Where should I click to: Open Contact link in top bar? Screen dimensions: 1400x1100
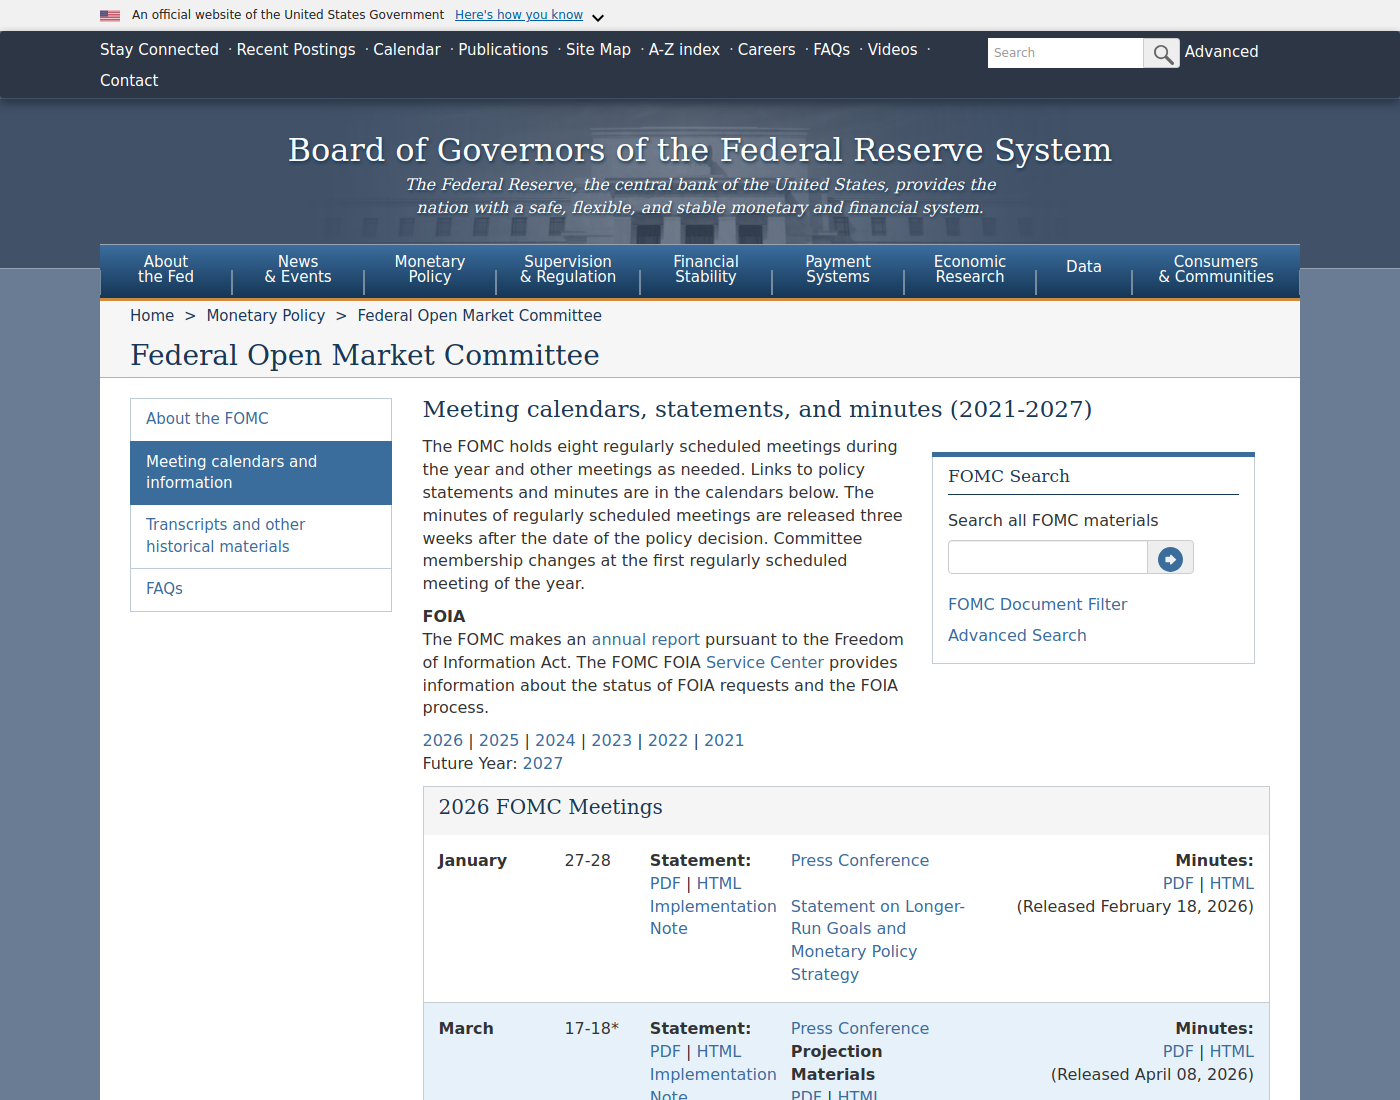(x=129, y=81)
